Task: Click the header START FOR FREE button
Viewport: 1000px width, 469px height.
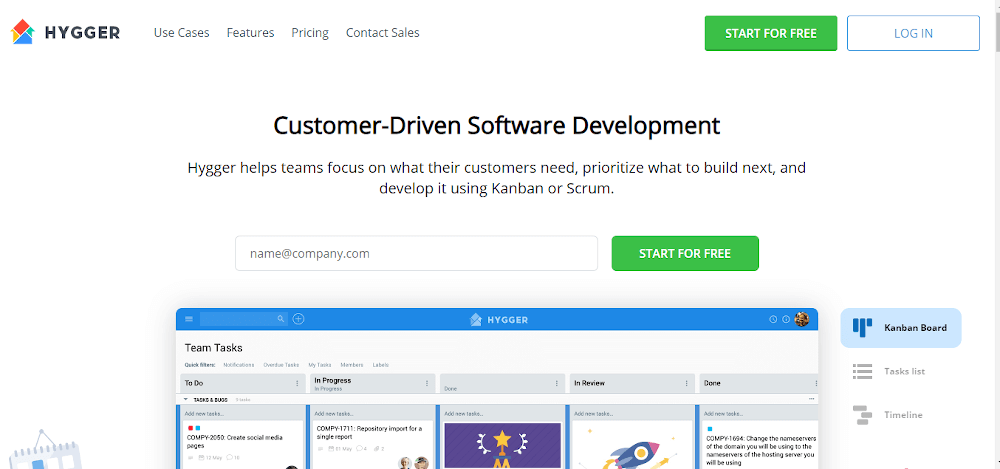Action: point(770,33)
